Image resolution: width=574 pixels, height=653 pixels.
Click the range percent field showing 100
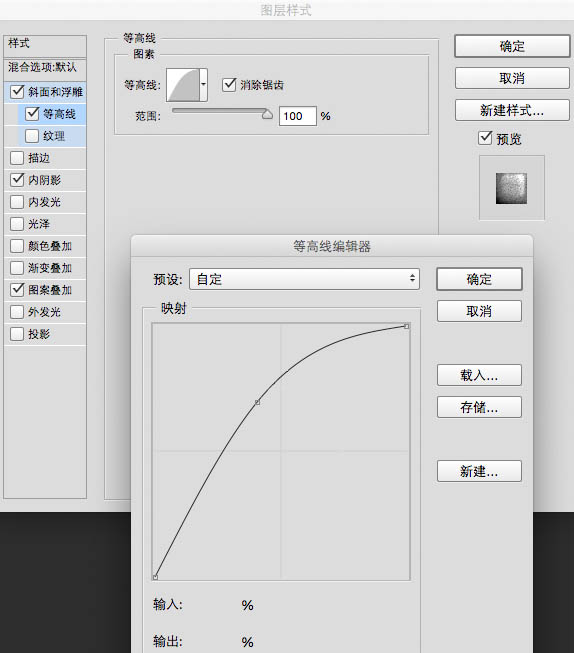297,116
